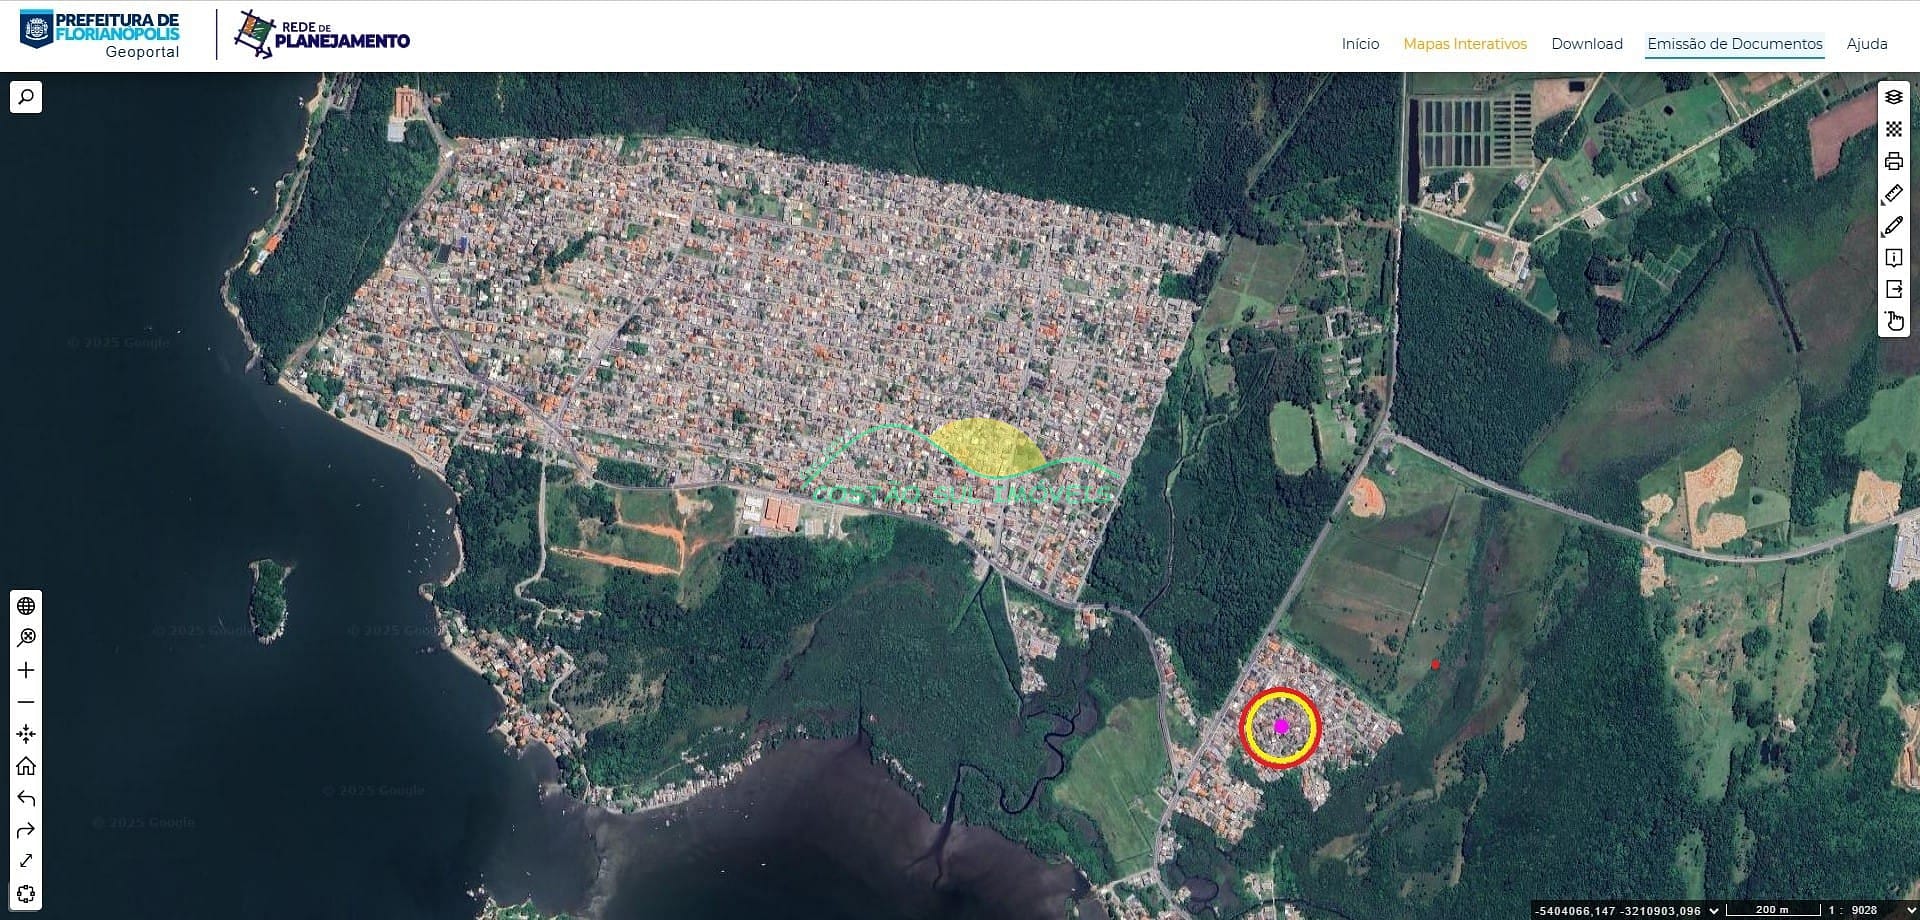Click the magenta point inside yellow circle

tap(1281, 727)
